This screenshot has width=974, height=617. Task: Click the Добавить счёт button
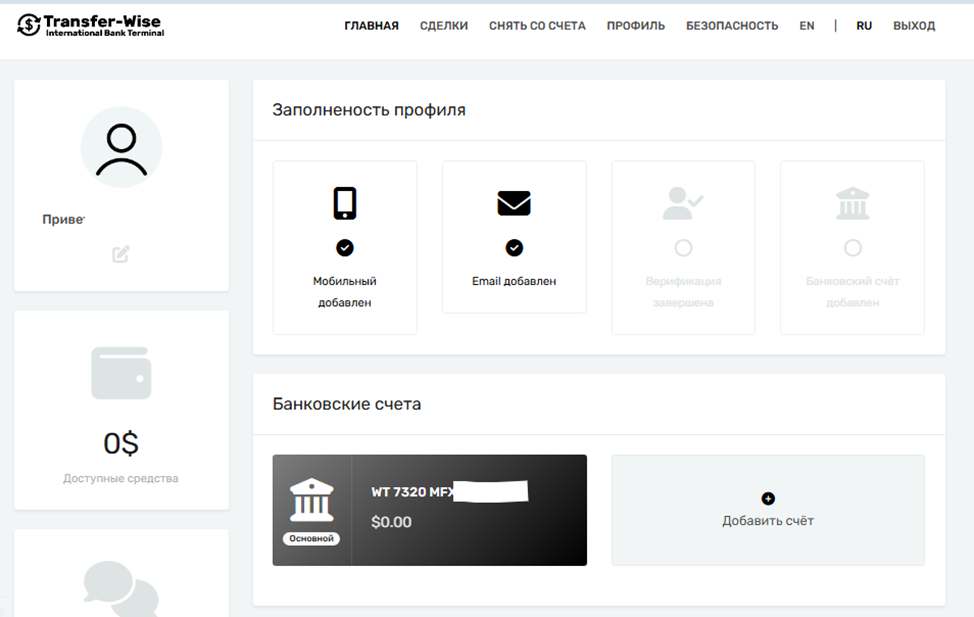coord(768,511)
